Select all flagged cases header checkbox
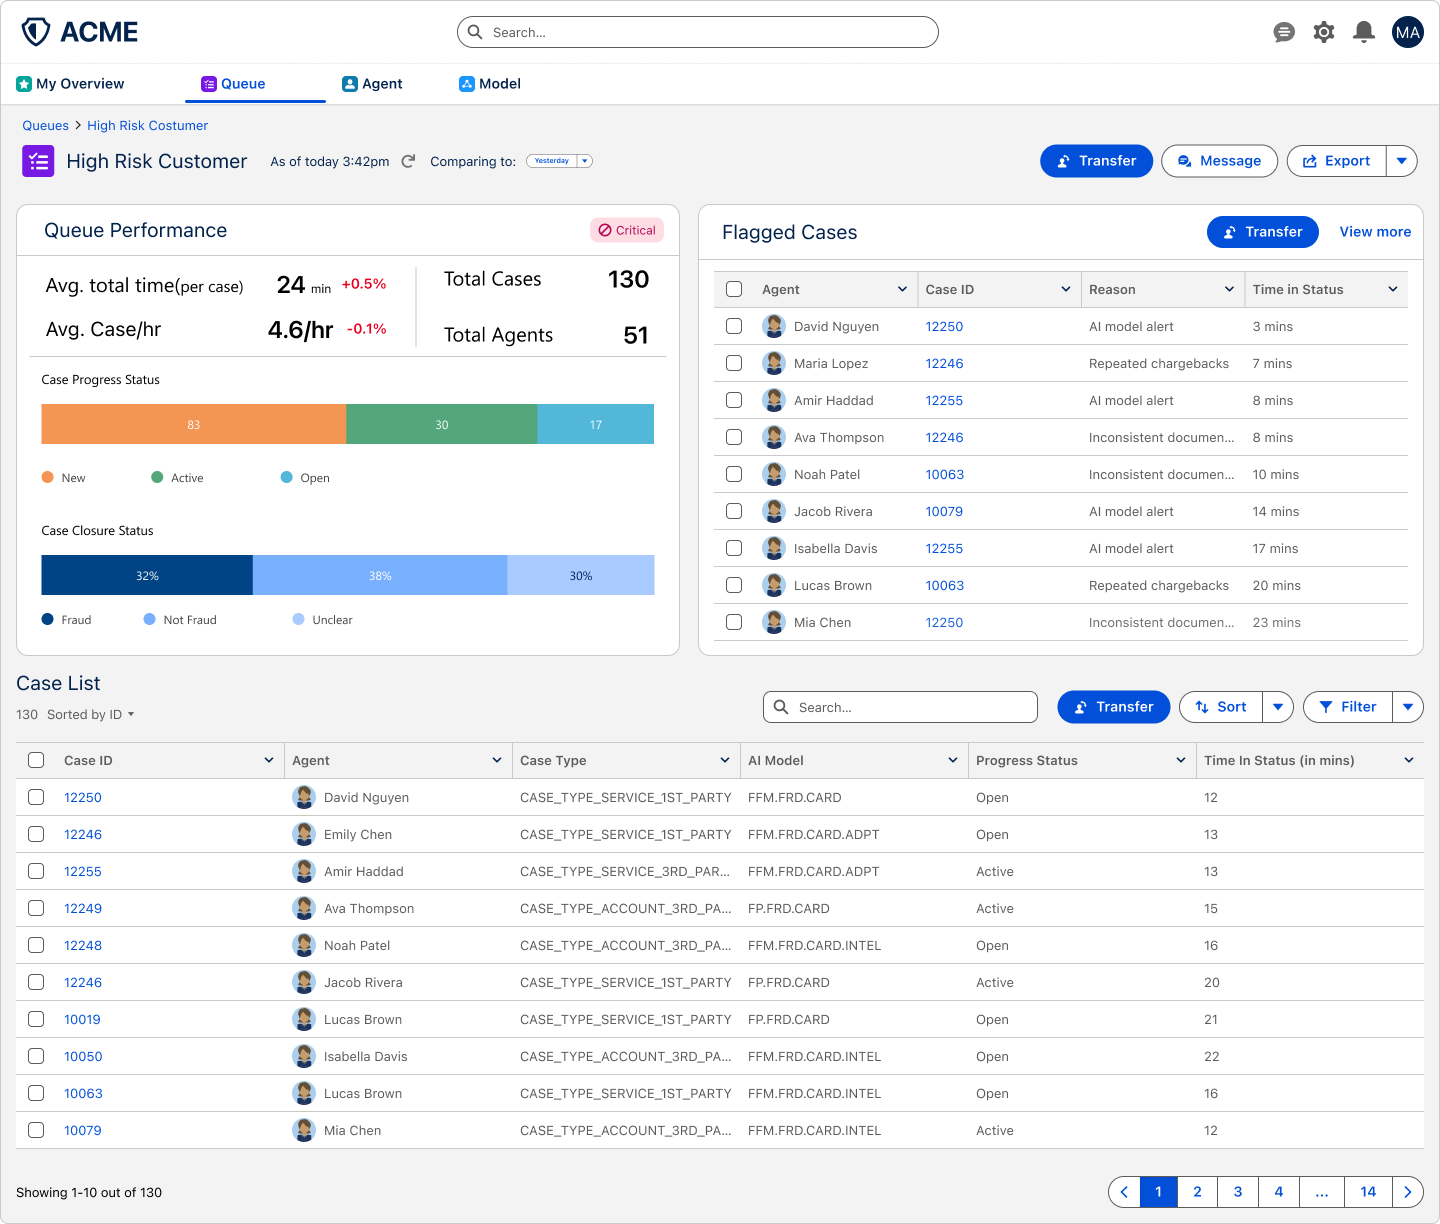The image size is (1440, 1224). click(734, 289)
